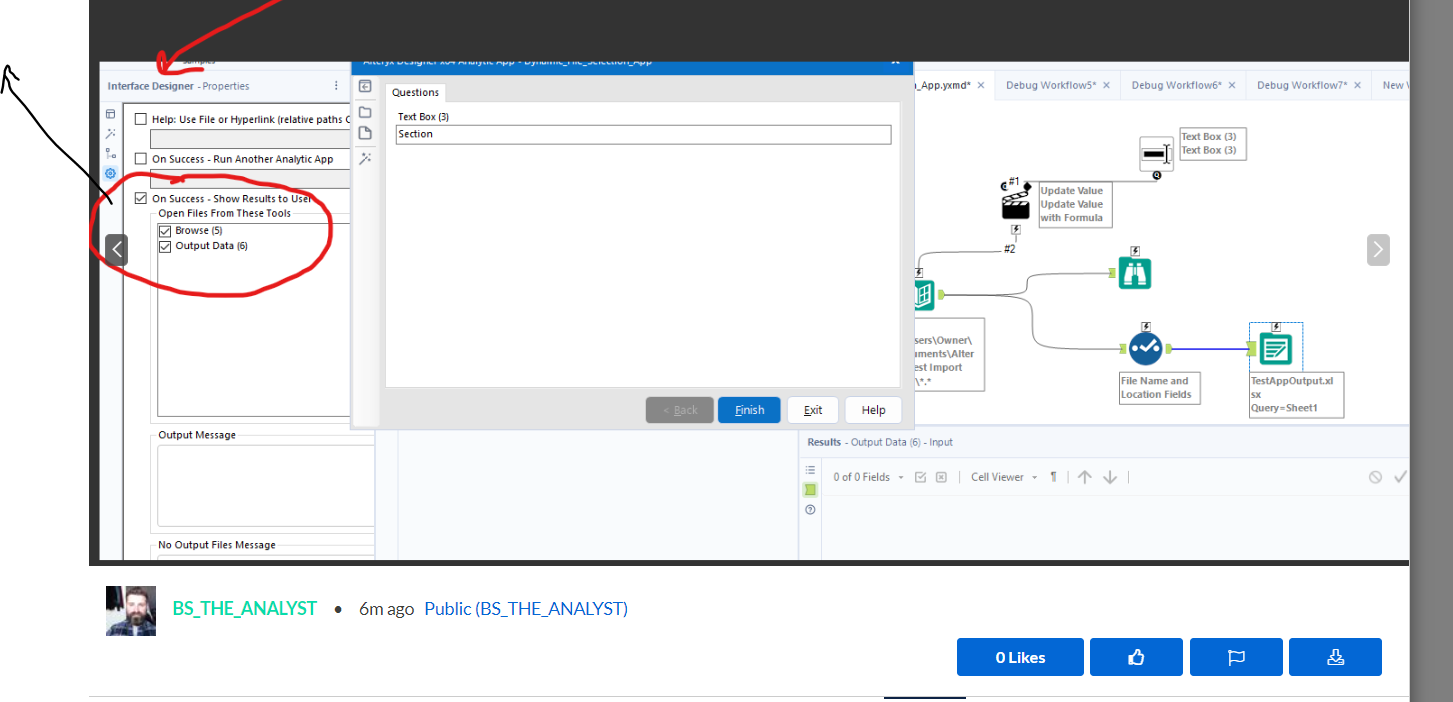Click the folder icon in the app dialog sidebar
This screenshot has width=1453, height=702.
pyautogui.click(x=365, y=111)
